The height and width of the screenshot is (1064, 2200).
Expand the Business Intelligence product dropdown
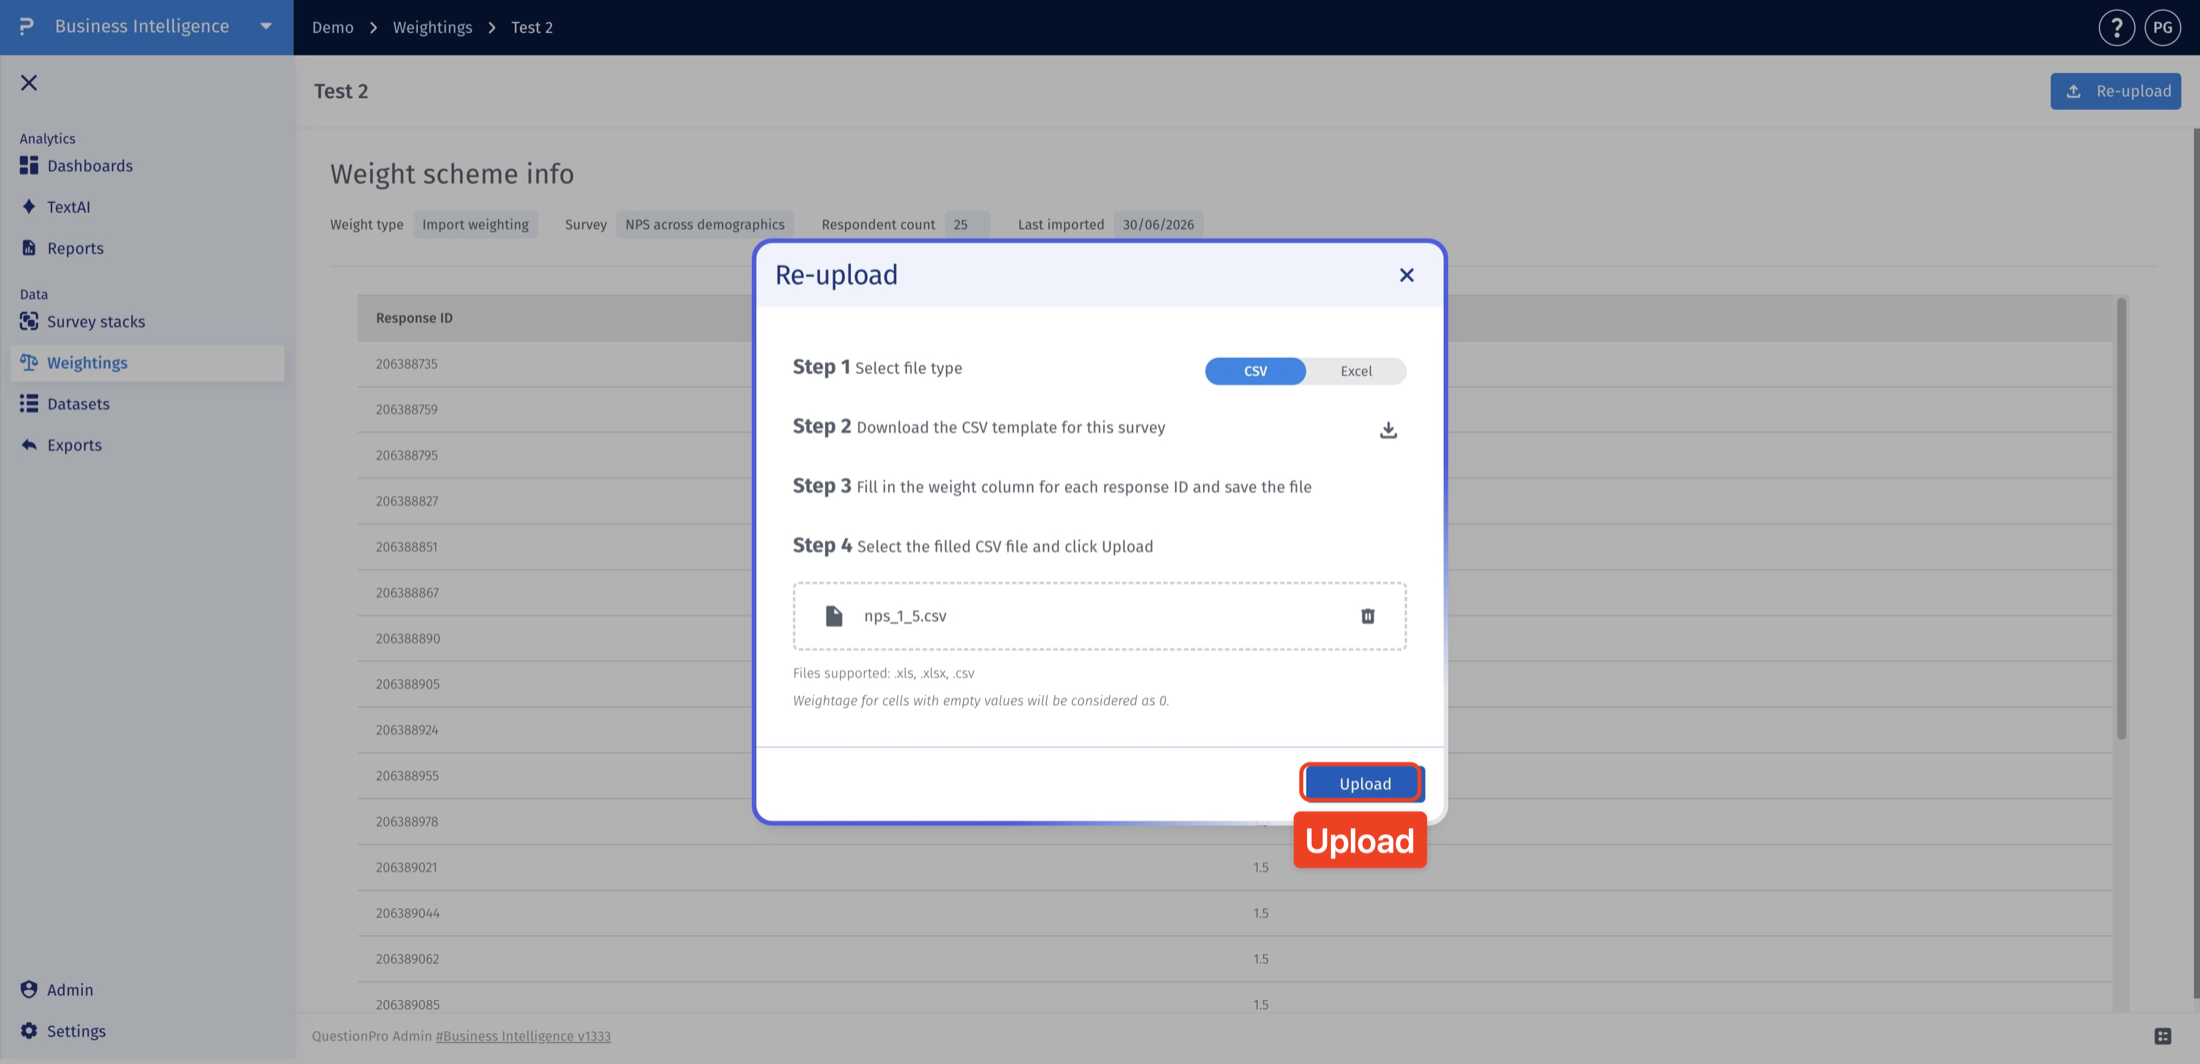(x=266, y=27)
